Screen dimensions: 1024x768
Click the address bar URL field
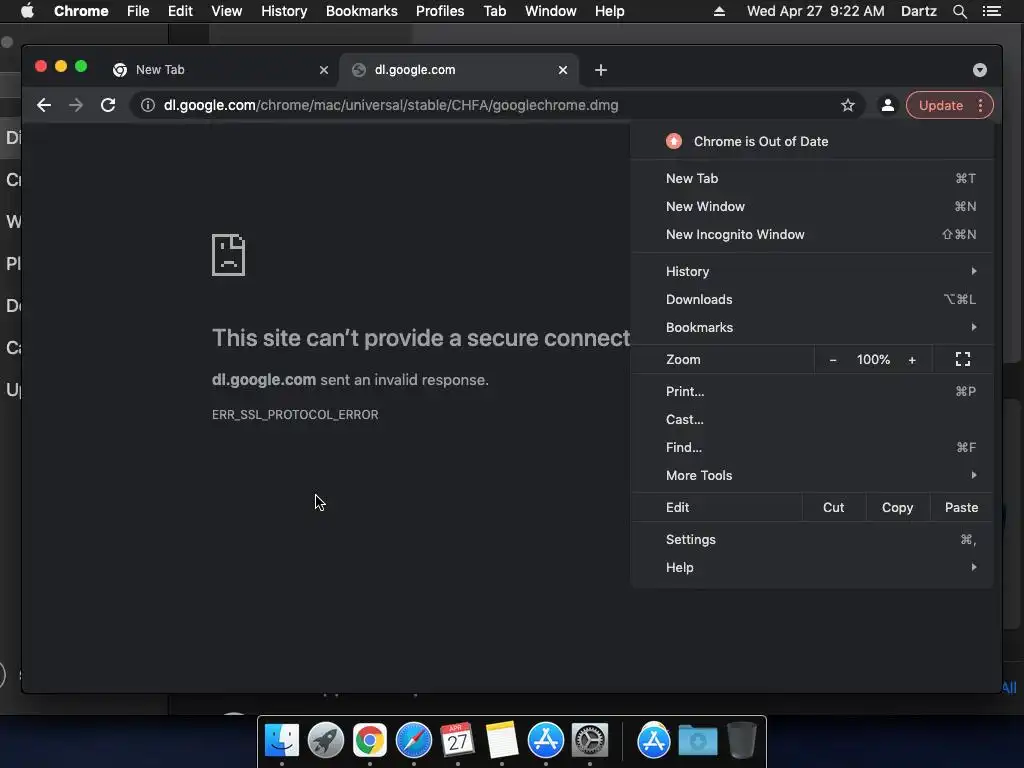click(496, 105)
